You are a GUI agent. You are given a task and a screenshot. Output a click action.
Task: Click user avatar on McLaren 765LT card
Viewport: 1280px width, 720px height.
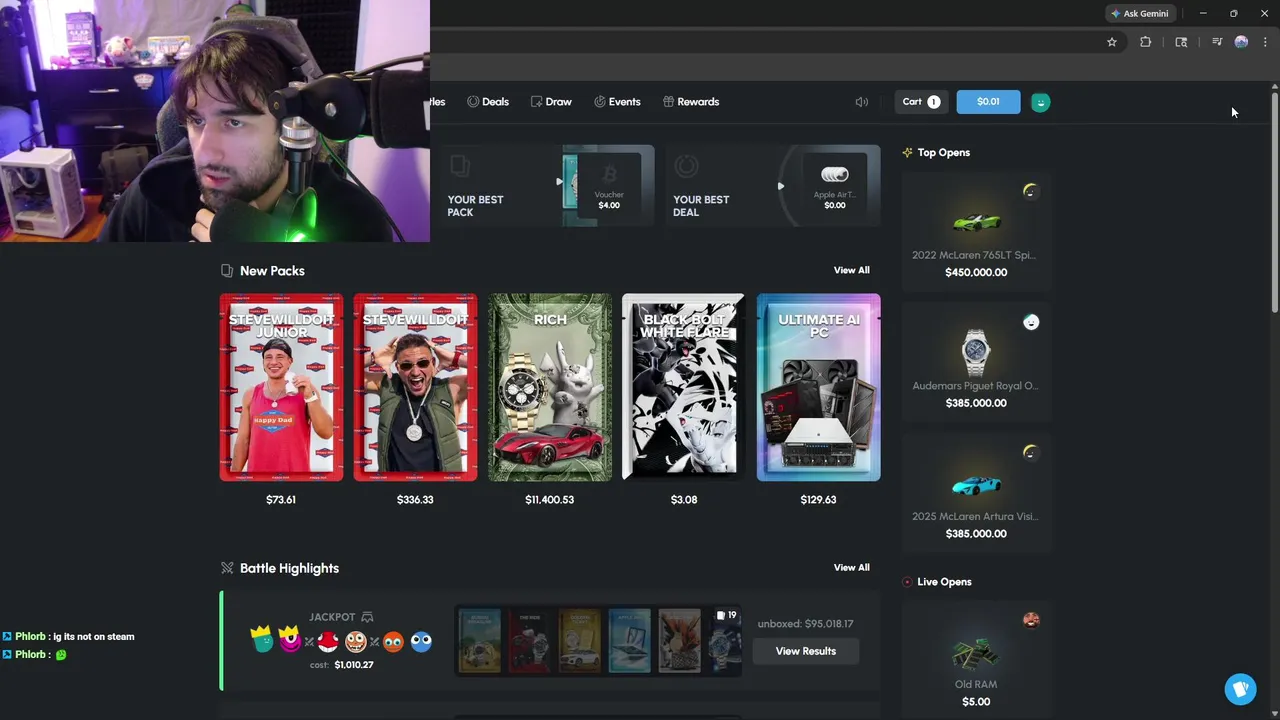1031,191
